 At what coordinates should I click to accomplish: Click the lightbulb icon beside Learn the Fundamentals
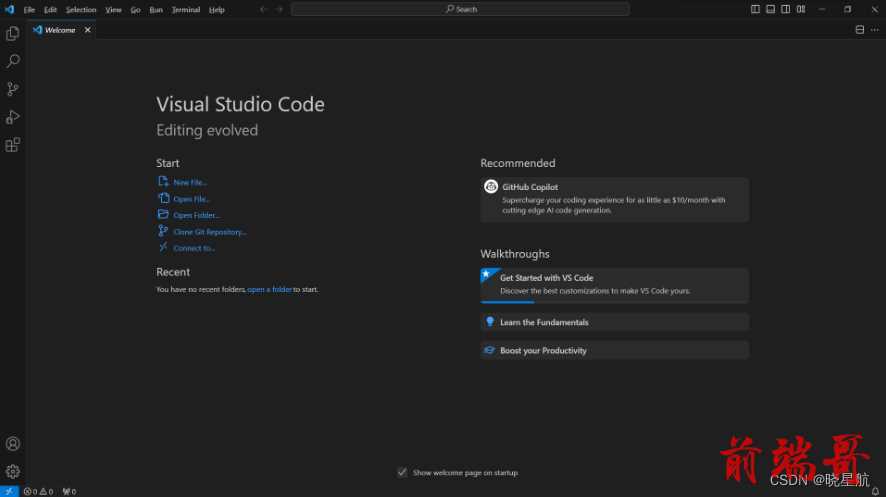pyautogui.click(x=489, y=322)
